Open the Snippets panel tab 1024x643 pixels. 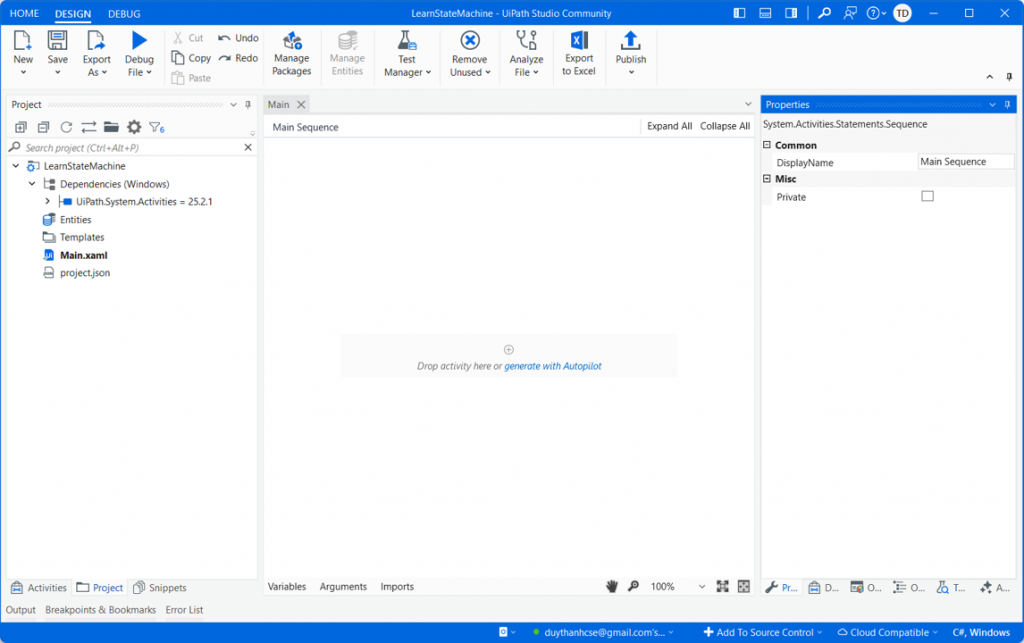tap(160, 588)
